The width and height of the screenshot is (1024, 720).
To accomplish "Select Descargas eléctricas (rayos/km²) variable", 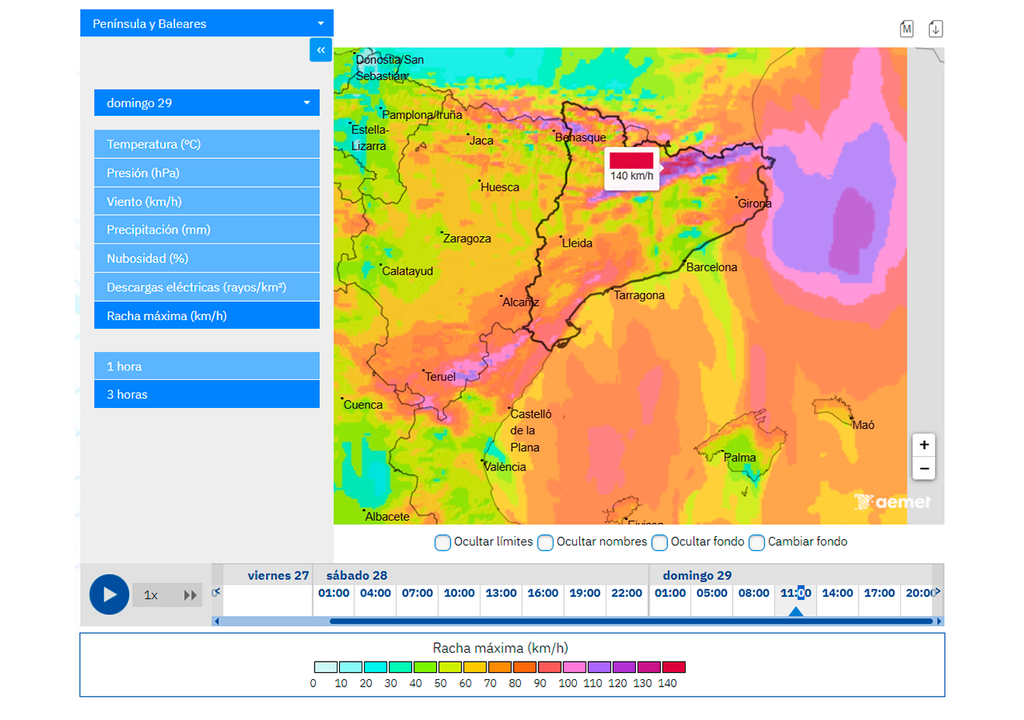I will click(x=206, y=287).
